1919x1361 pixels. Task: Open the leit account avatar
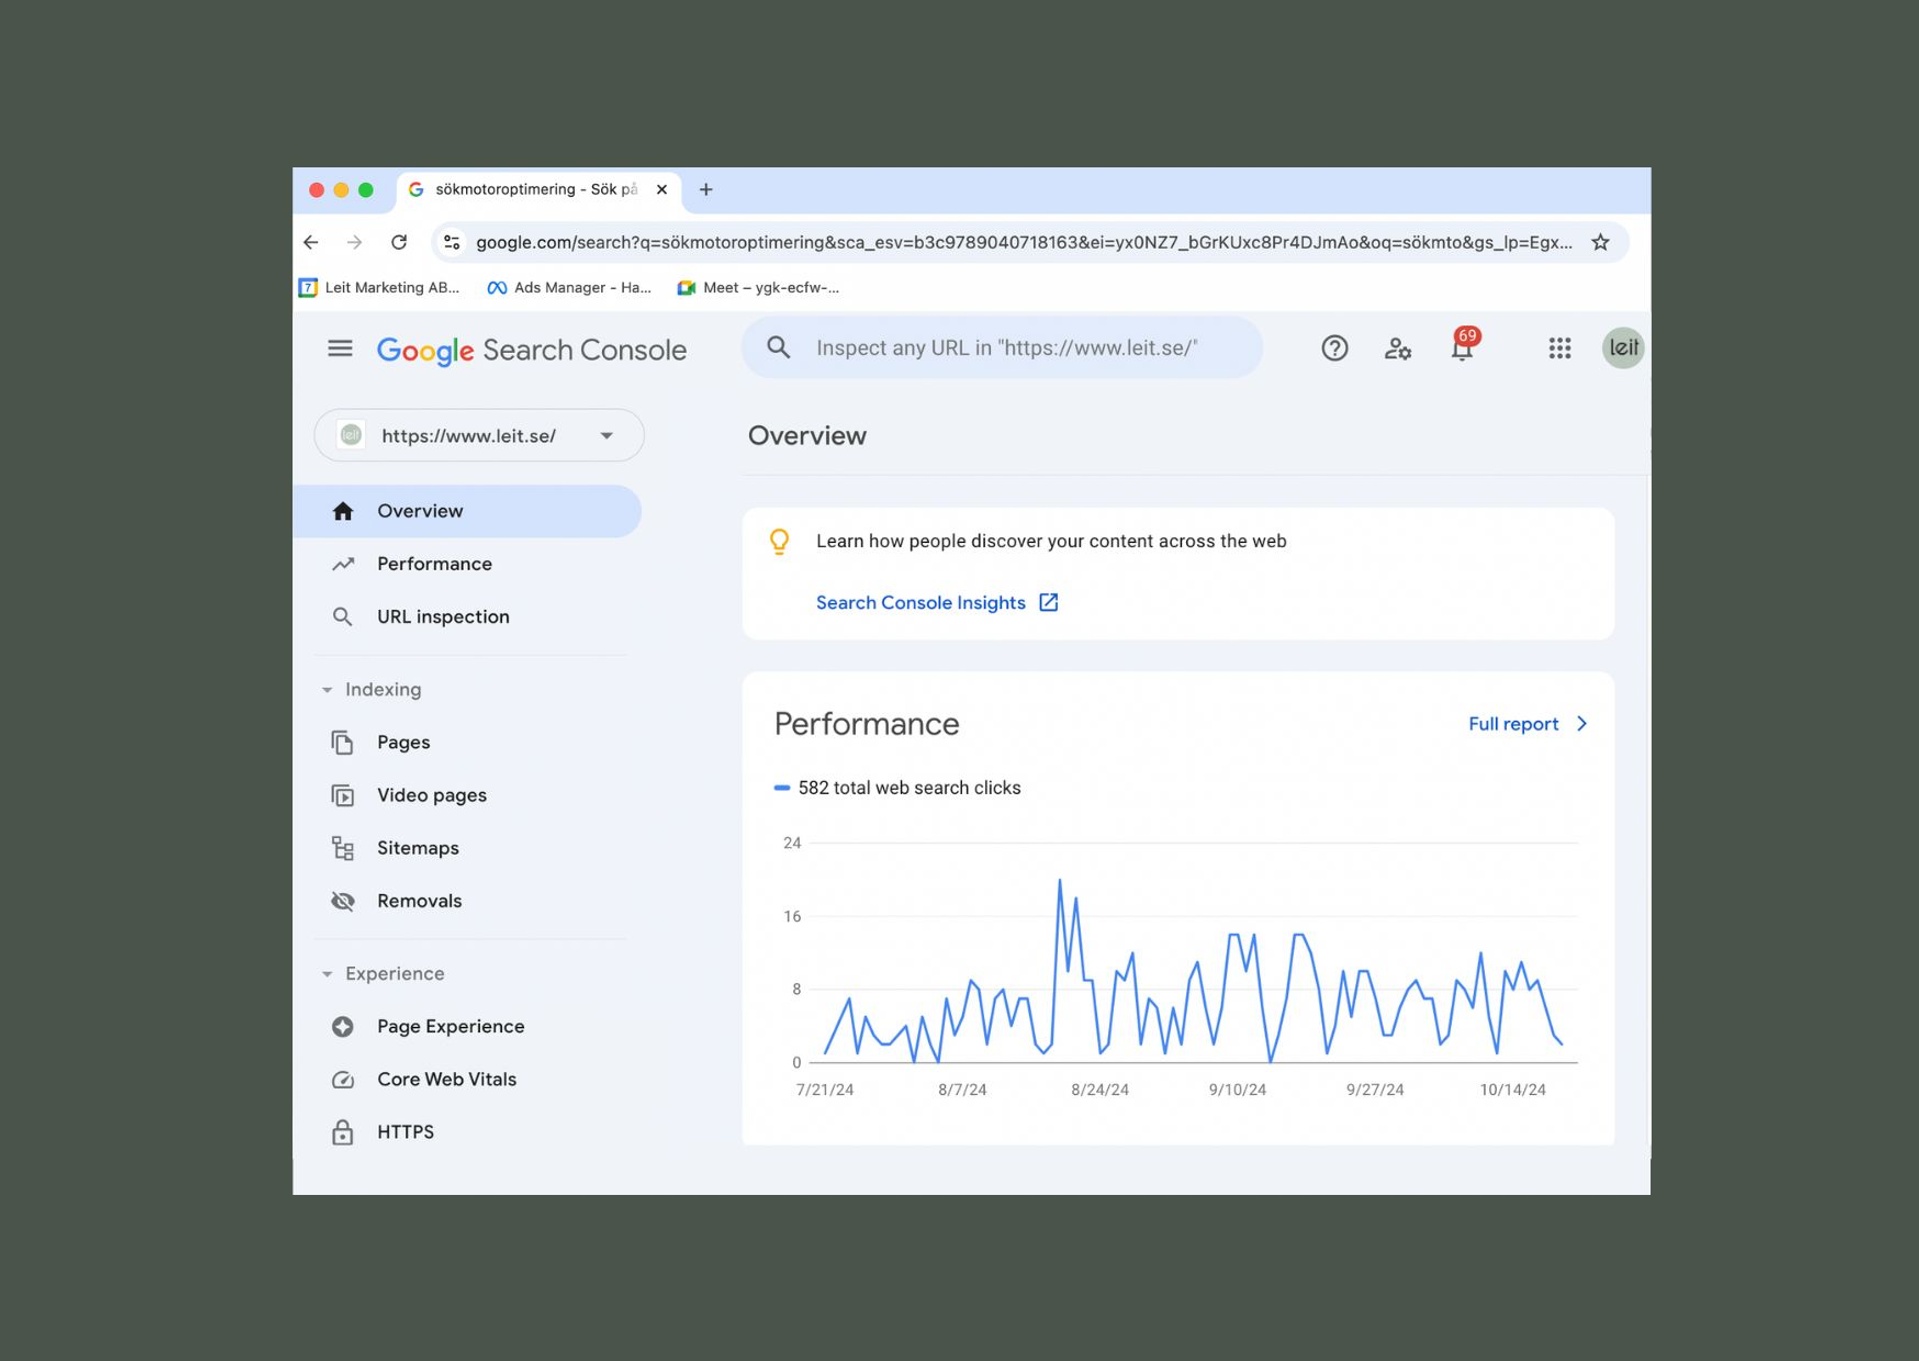[1622, 348]
